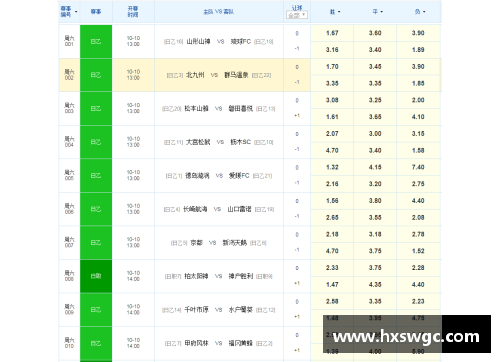Image resolution: width=500 pixels, height=362 pixels.
Task: Pick lose odds 7.40 for match 005
Action: (x=418, y=167)
